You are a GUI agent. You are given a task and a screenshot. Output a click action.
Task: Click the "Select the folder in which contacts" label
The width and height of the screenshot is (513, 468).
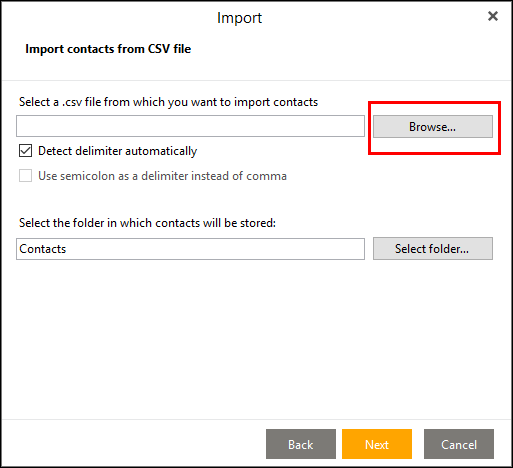point(147,223)
